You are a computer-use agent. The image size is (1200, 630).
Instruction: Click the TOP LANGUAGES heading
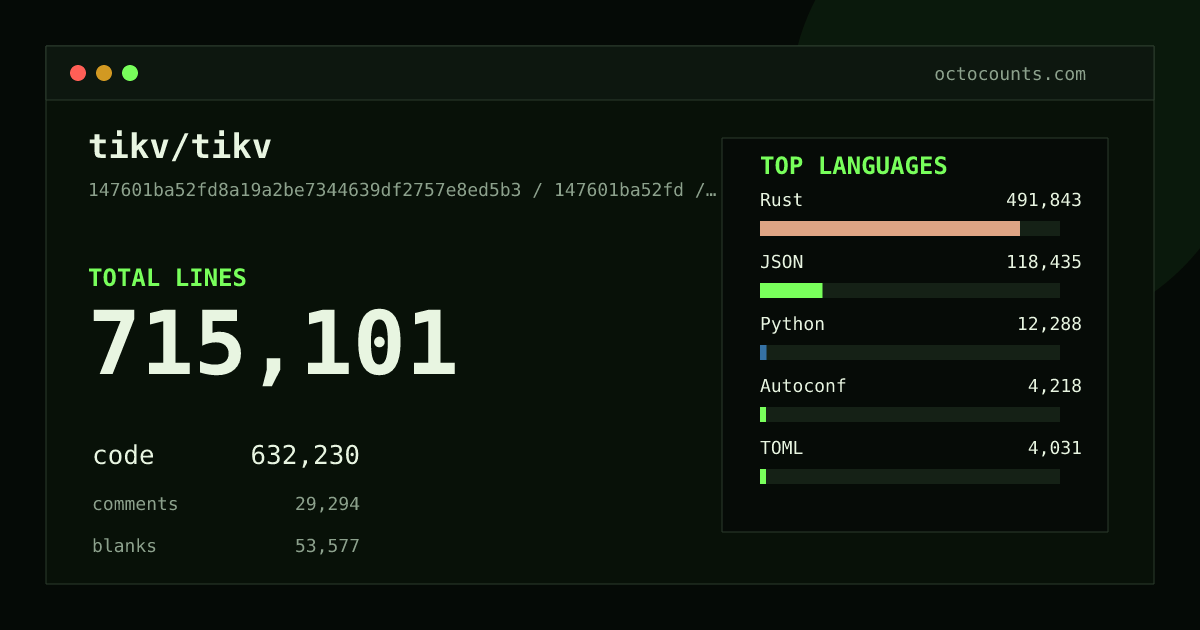click(x=853, y=166)
